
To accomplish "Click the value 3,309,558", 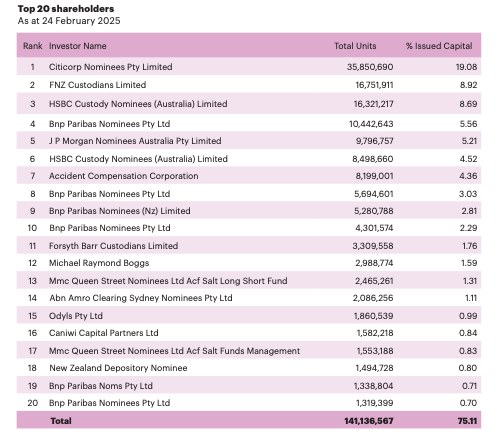I will (373, 246).
